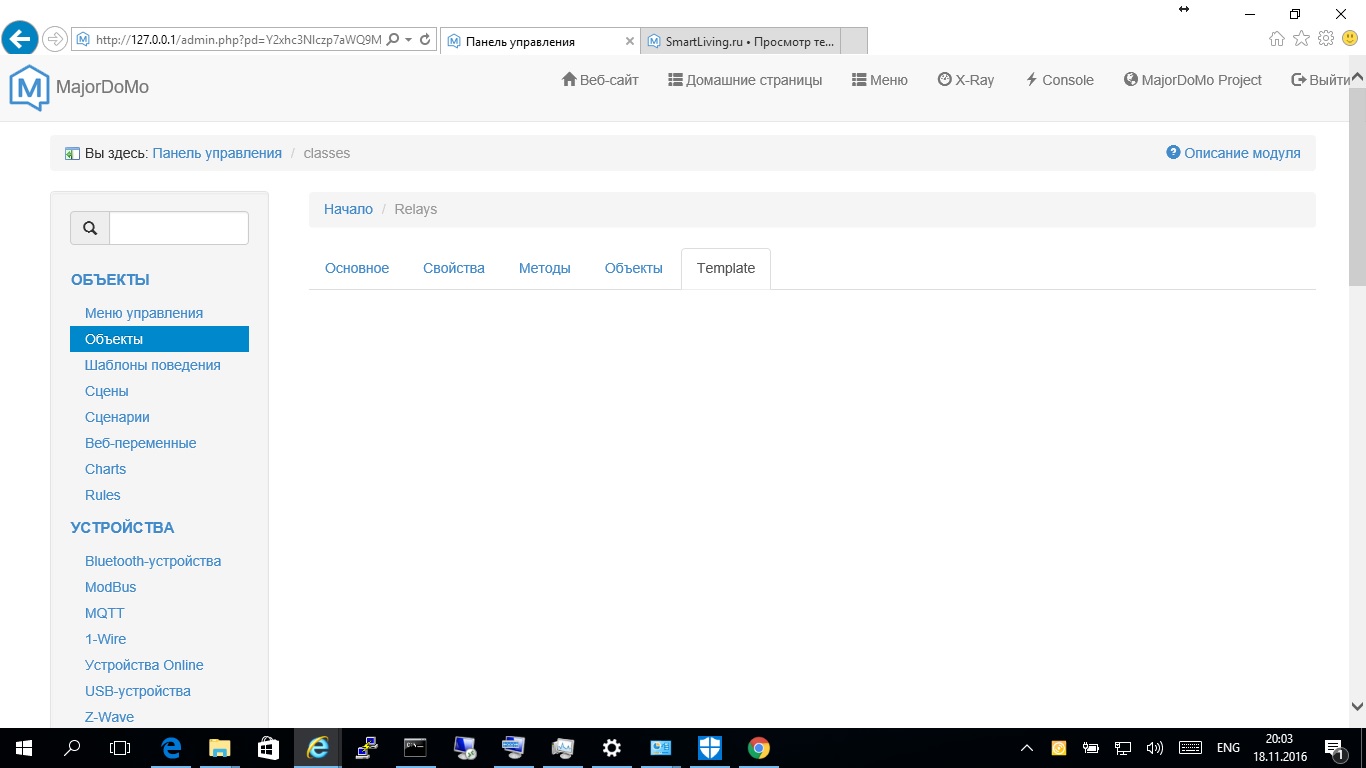Image resolution: width=1366 pixels, height=768 pixels.
Task: Click the browser back arrow button
Action: point(21,40)
